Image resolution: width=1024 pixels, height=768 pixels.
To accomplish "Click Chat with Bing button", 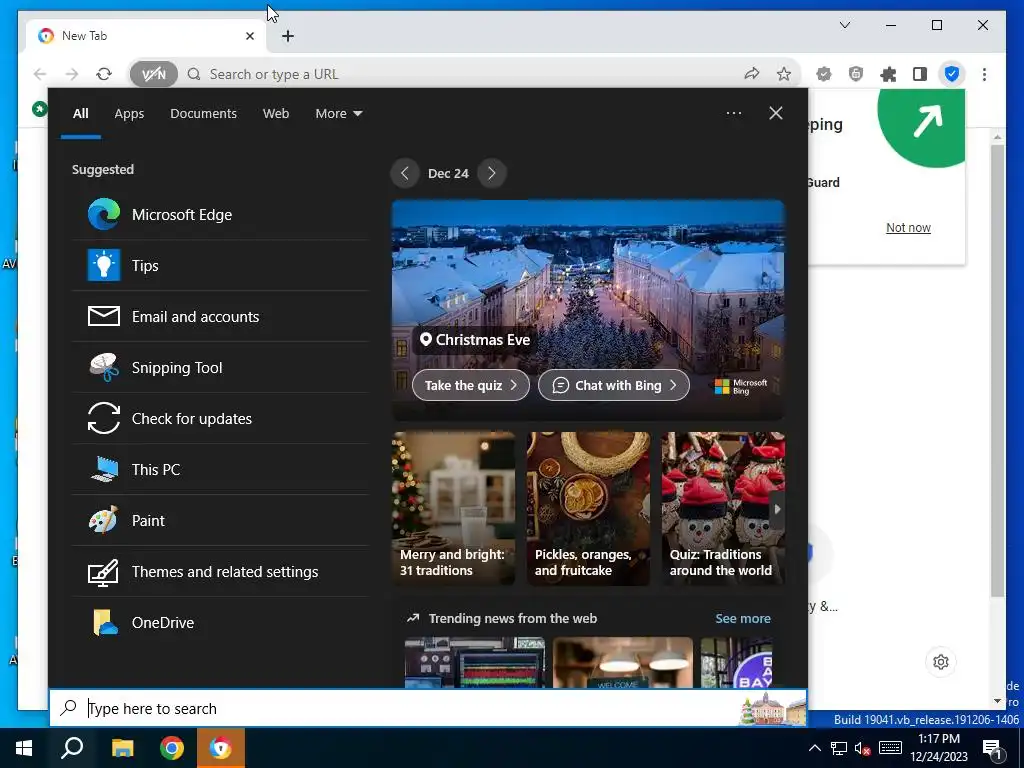I will click(x=614, y=385).
